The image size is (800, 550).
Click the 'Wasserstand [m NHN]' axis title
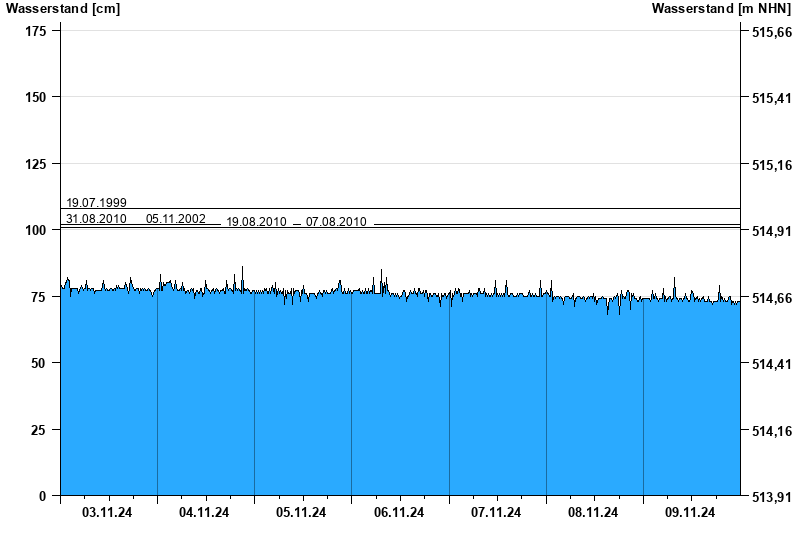pyautogui.click(x=720, y=9)
